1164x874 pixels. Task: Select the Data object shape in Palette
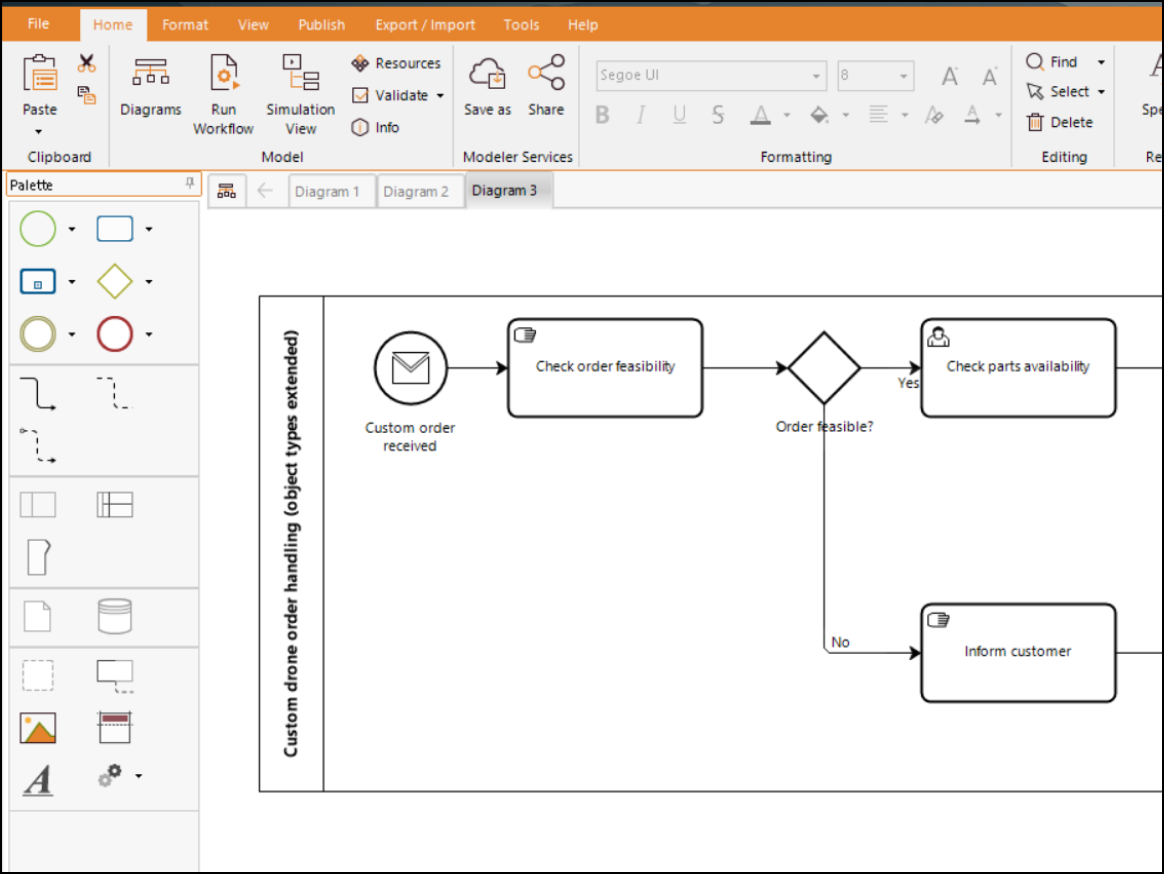coord(38,616)
